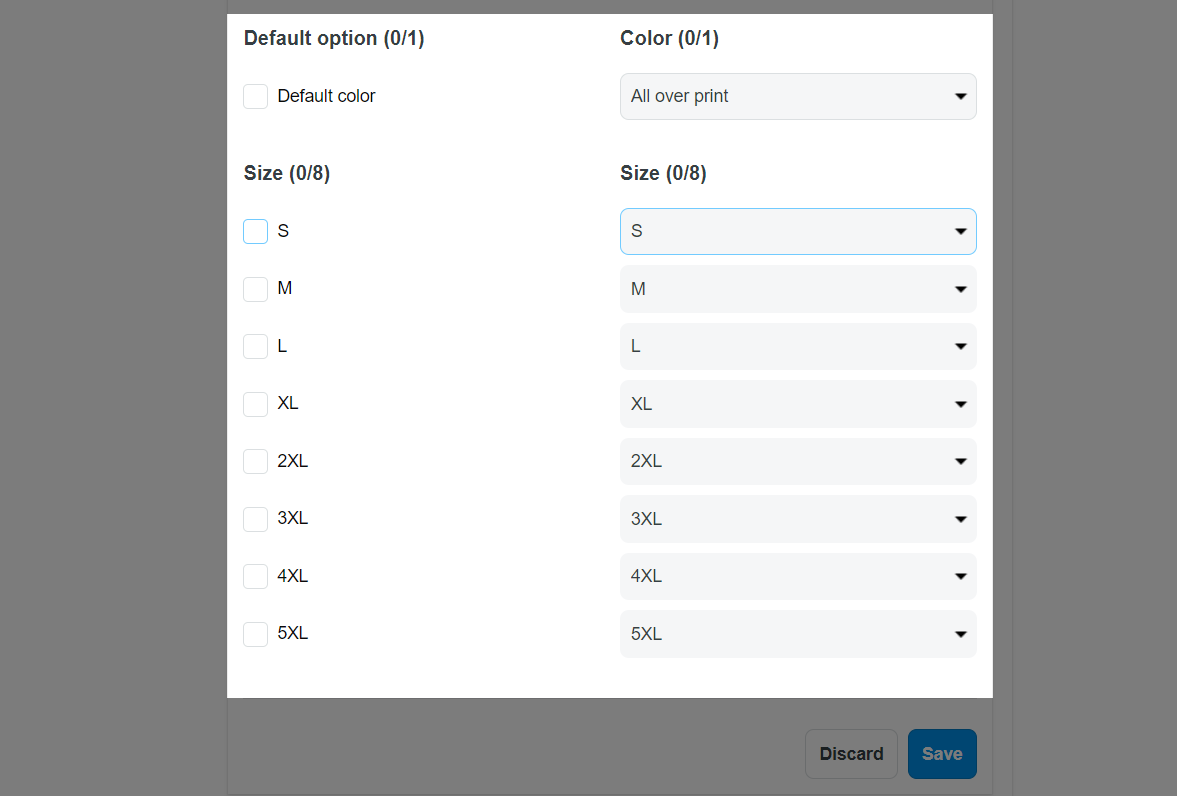Screen dimensions: 1177x796
Task: Click the Color (0/1) heading
Action: pos(670,38)
